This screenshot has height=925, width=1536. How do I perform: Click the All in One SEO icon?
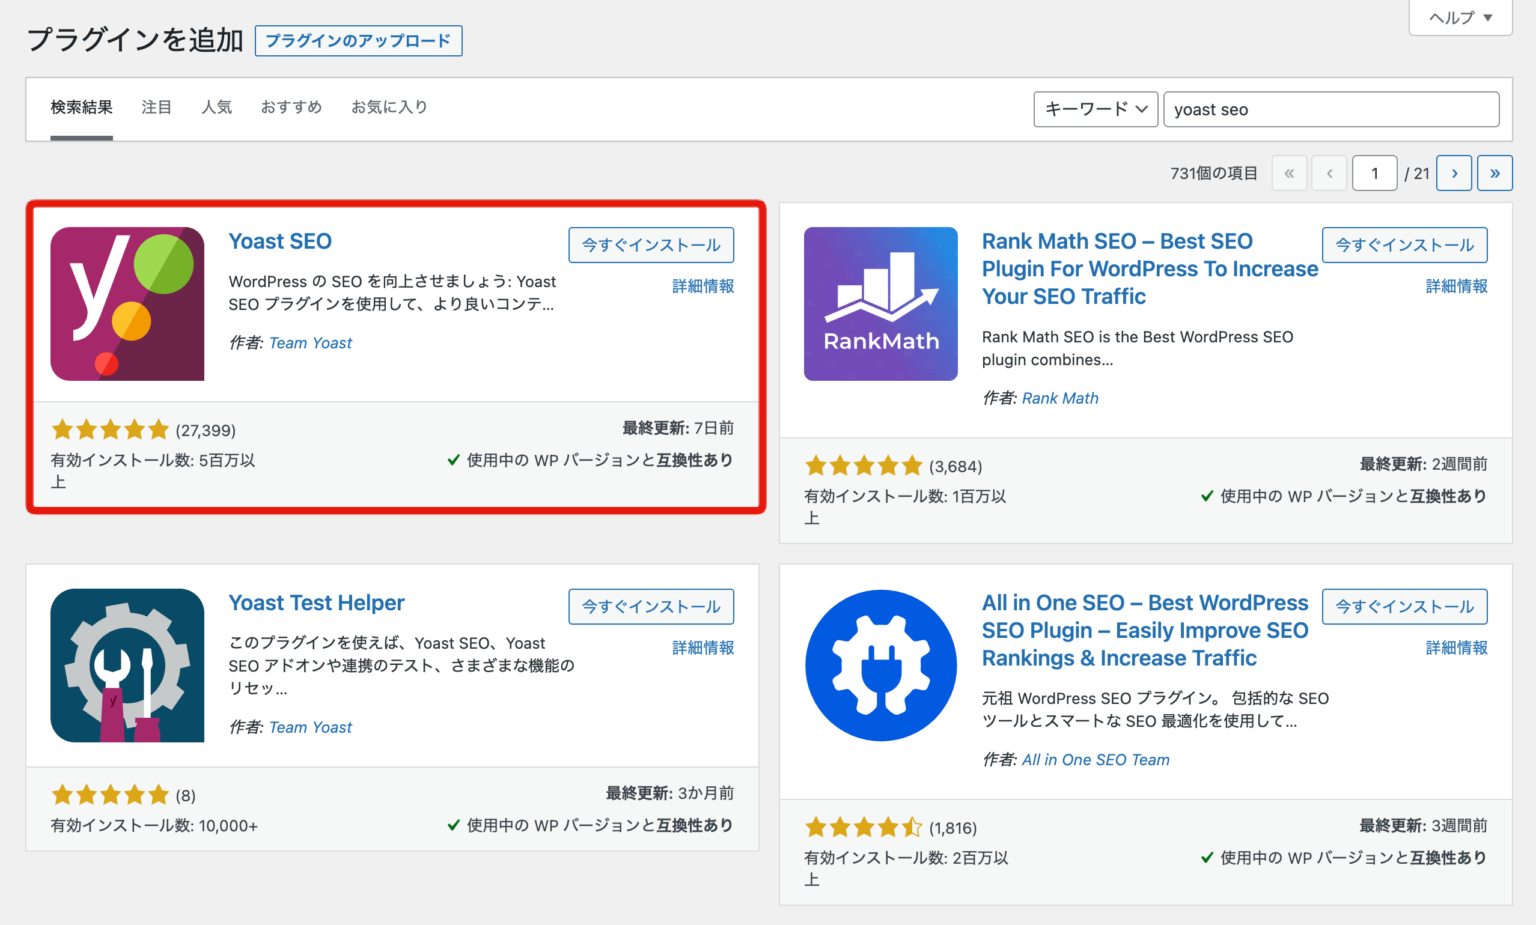[880, 666]
